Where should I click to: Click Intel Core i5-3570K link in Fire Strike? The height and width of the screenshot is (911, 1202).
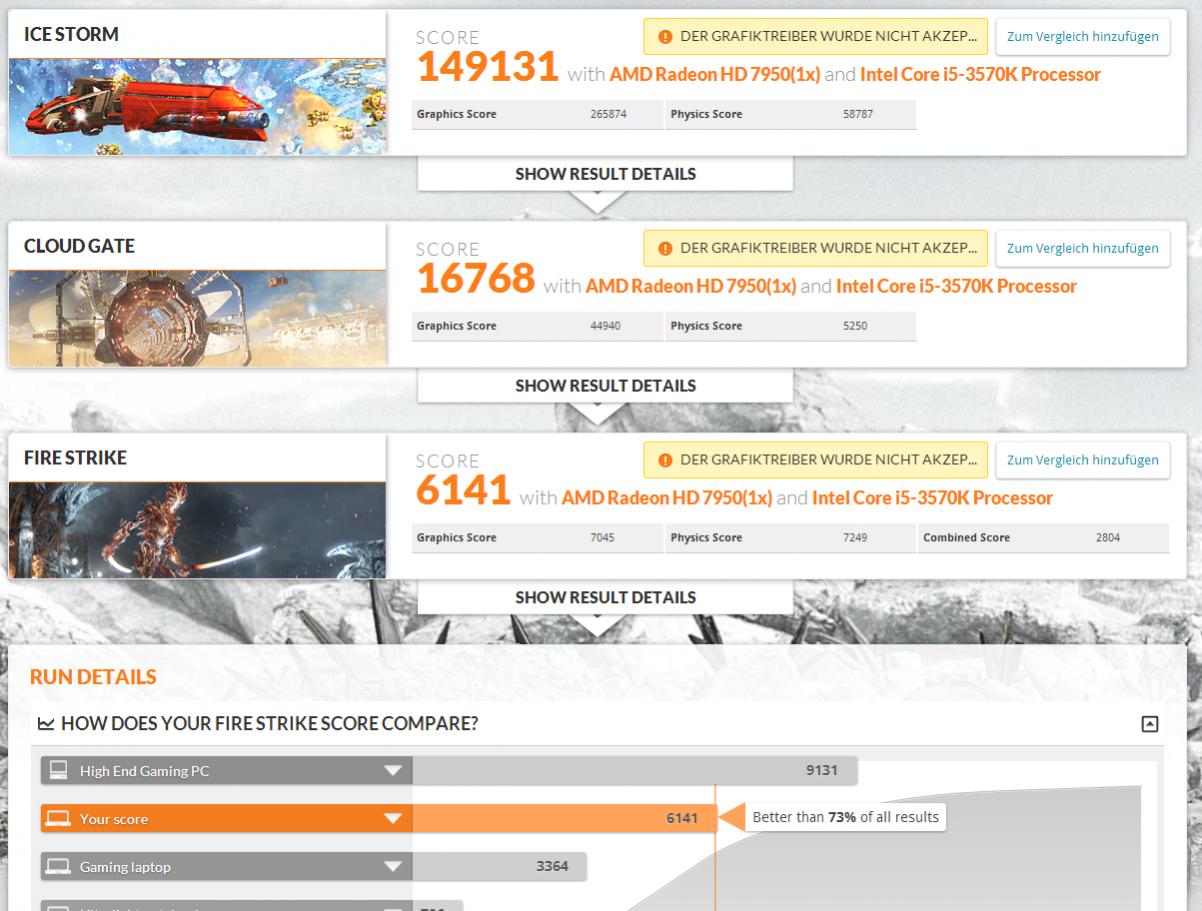(x=933, y=499)
